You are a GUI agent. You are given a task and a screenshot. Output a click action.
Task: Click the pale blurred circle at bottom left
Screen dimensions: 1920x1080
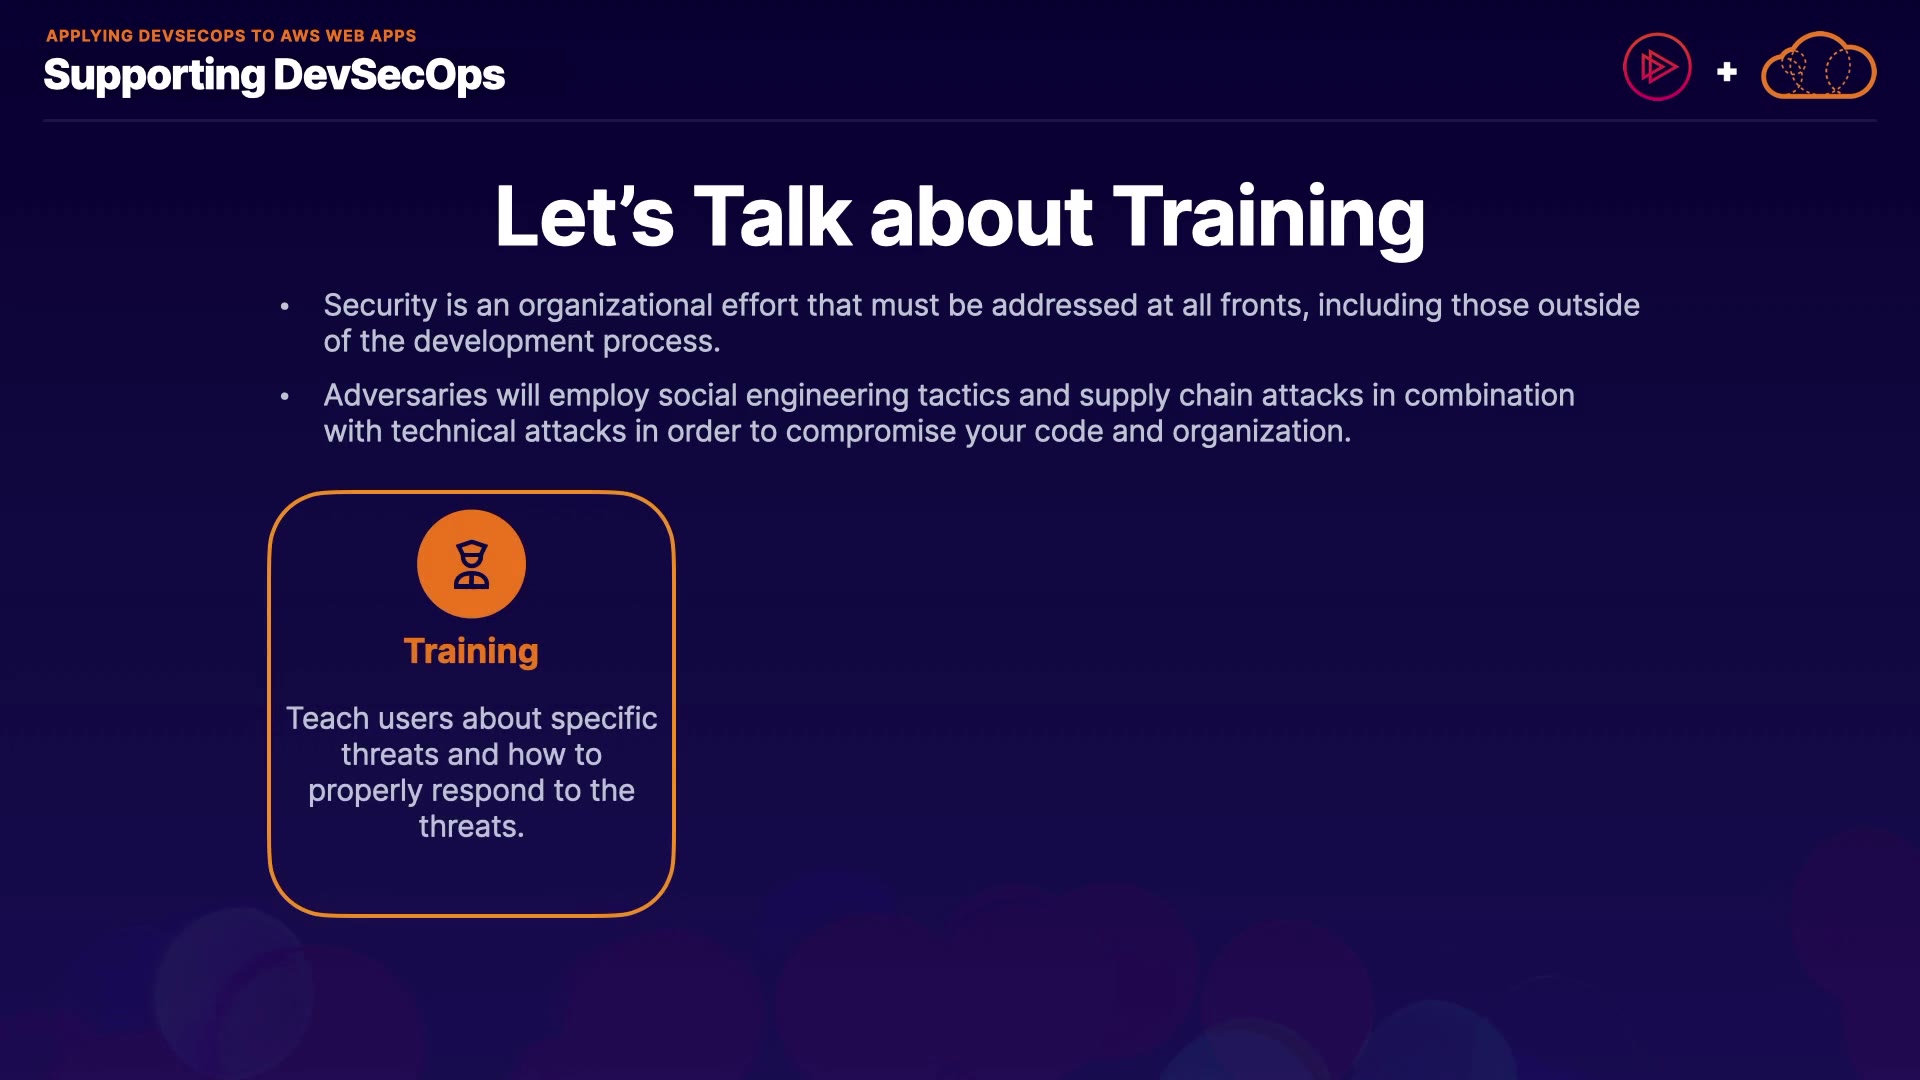pos(235,990)
